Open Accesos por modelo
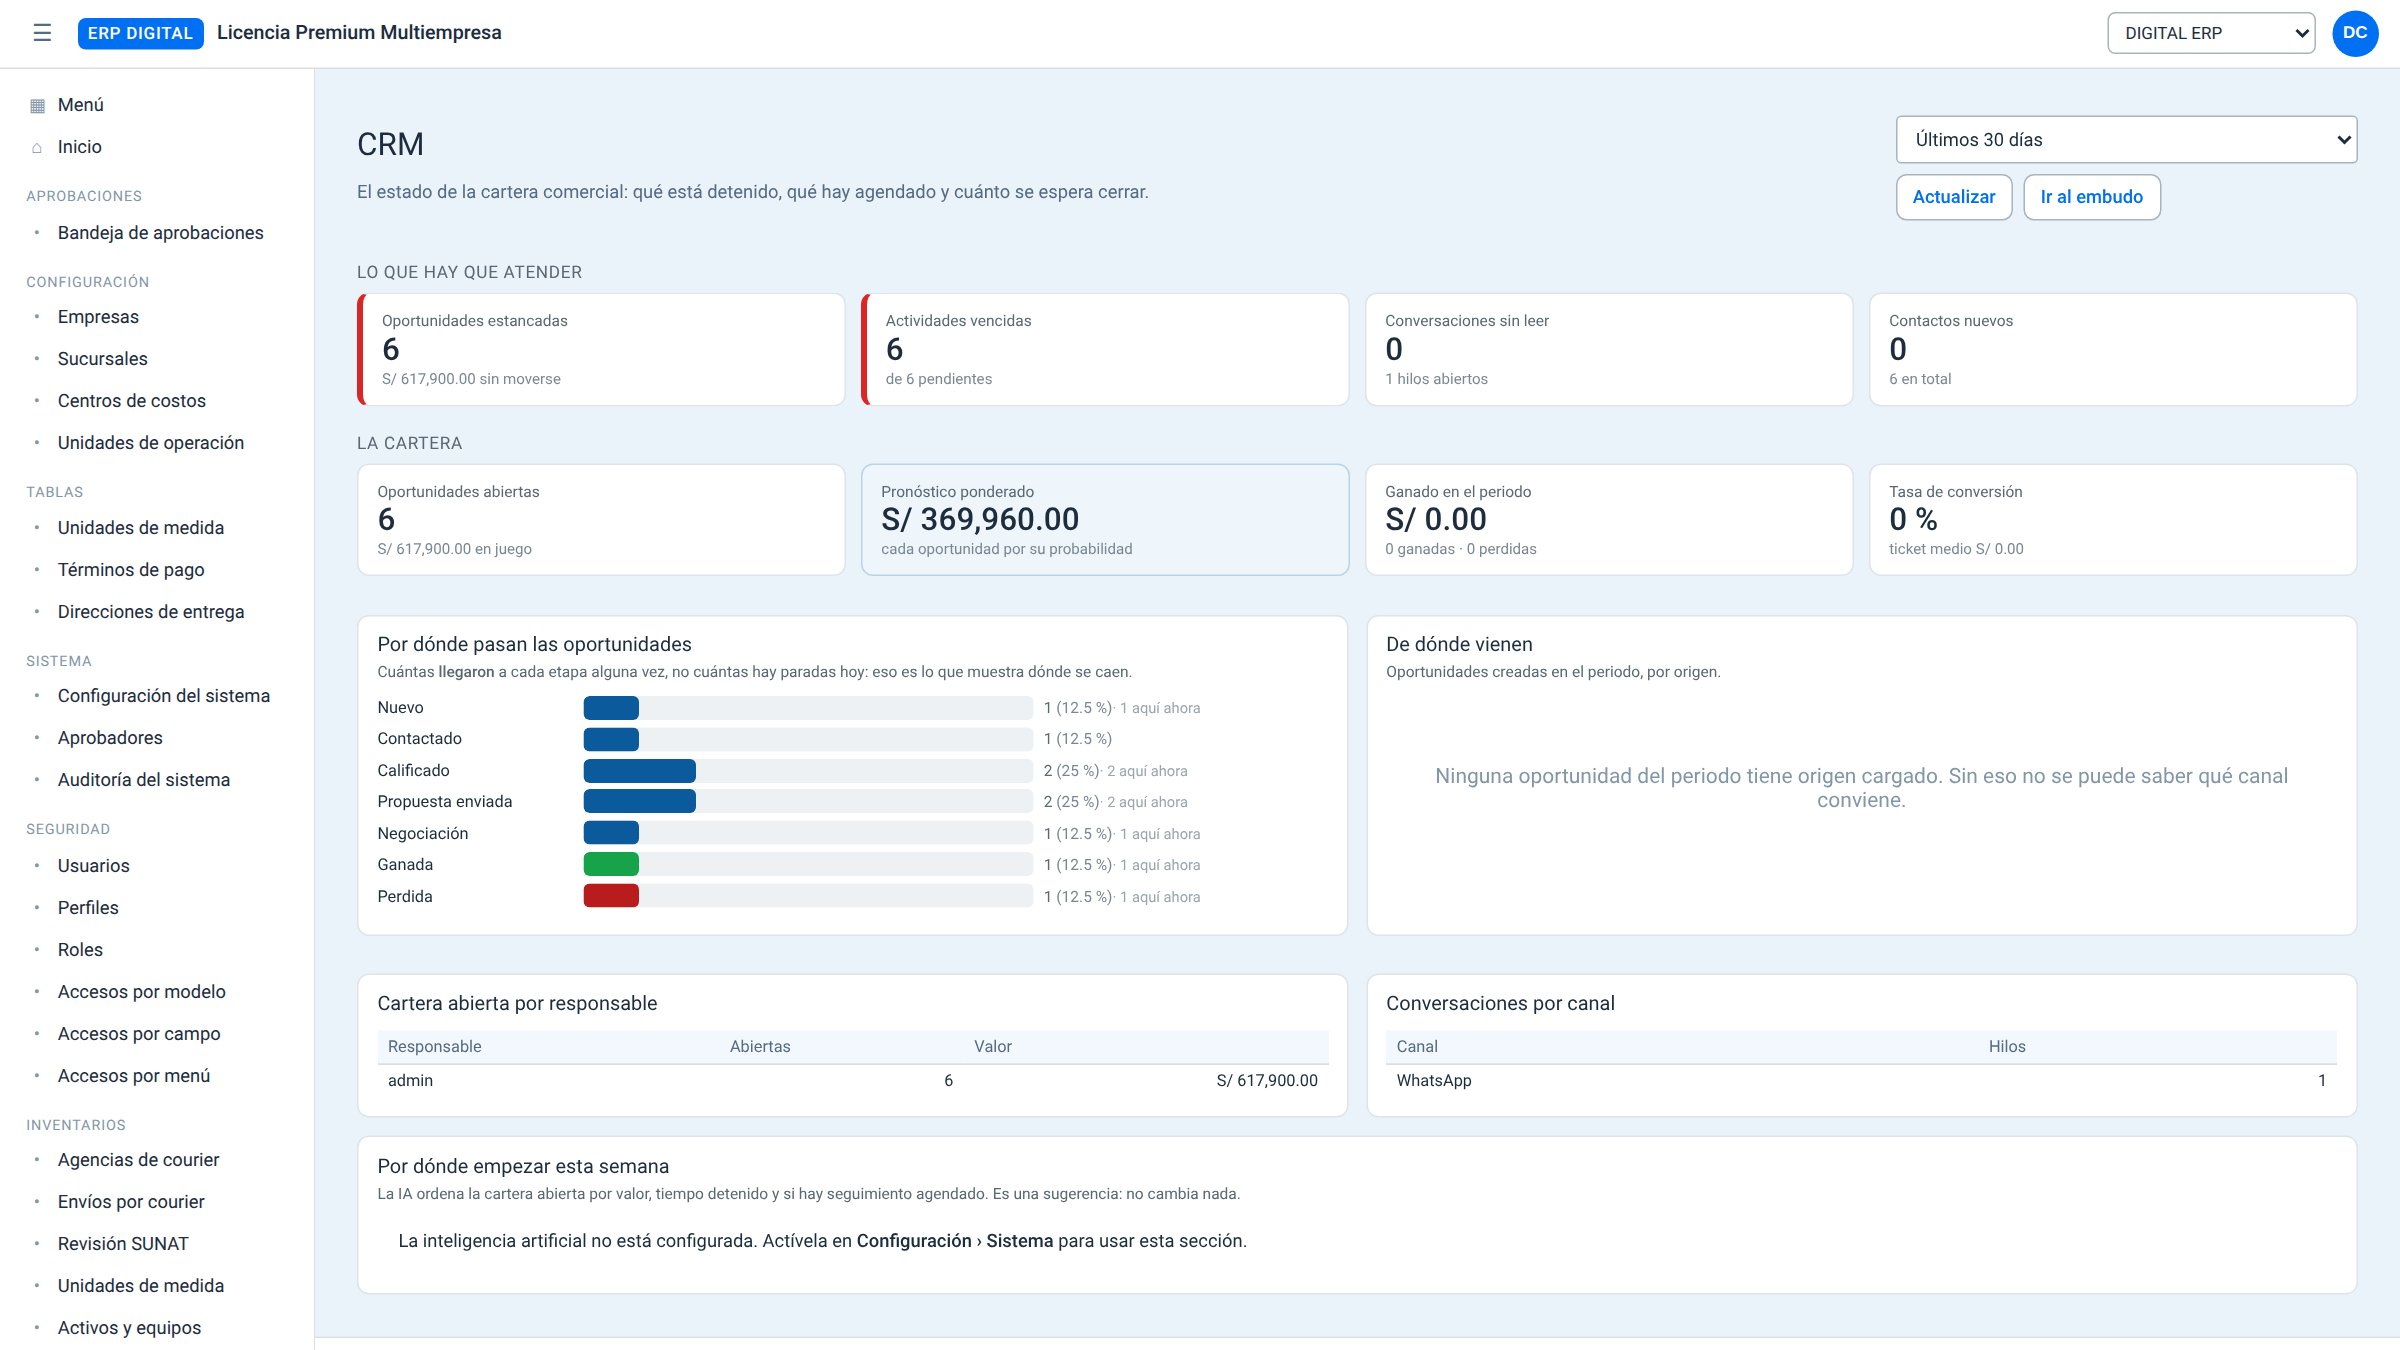 tap(141, 992)
